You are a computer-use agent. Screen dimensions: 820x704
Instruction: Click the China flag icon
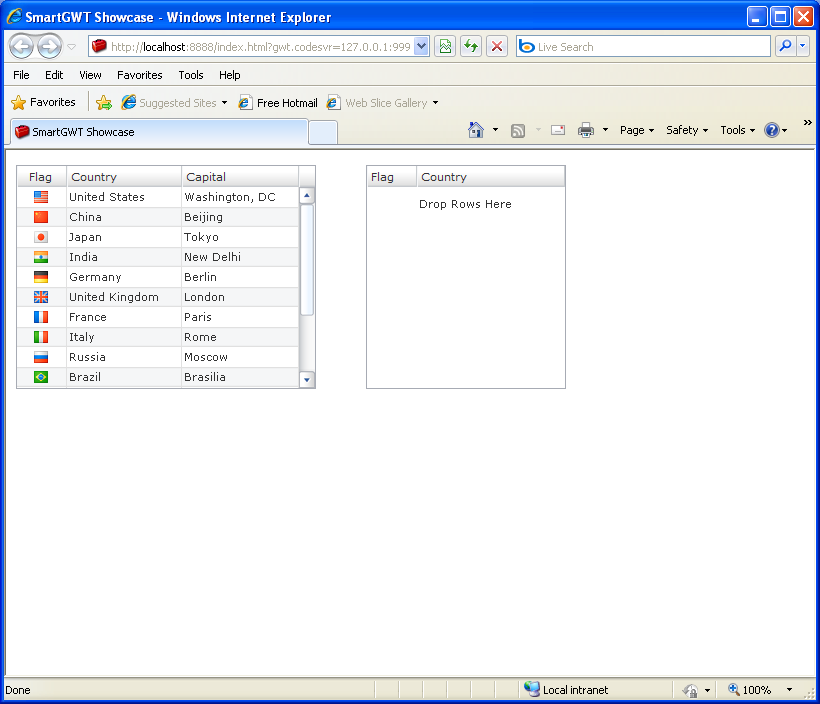tap(41, 217)
